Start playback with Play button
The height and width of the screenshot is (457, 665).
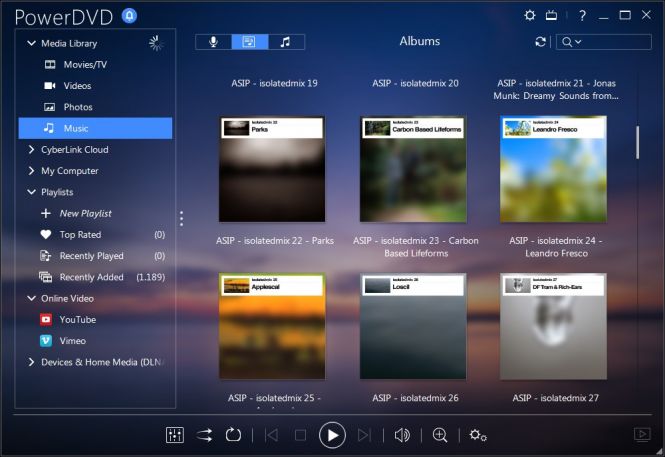(x=332, y=435)
